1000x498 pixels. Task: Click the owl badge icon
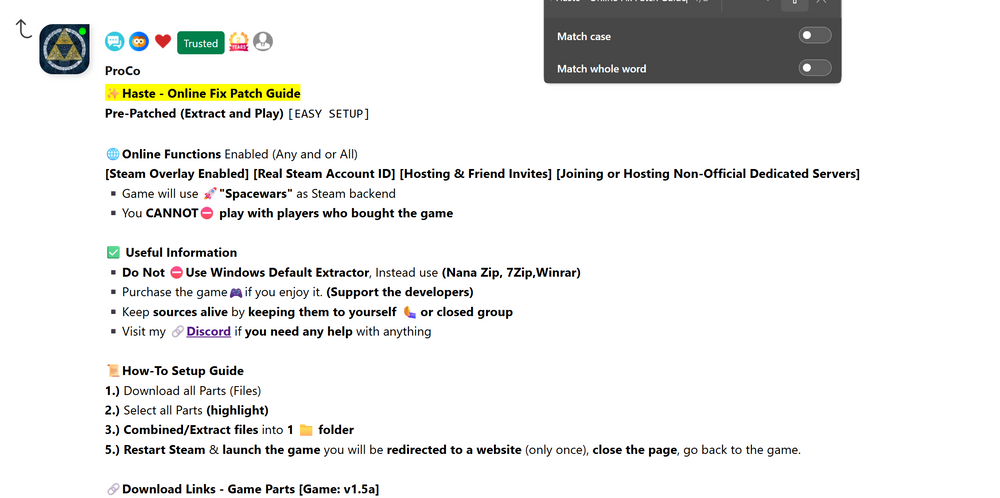click(x=139, y=42)
